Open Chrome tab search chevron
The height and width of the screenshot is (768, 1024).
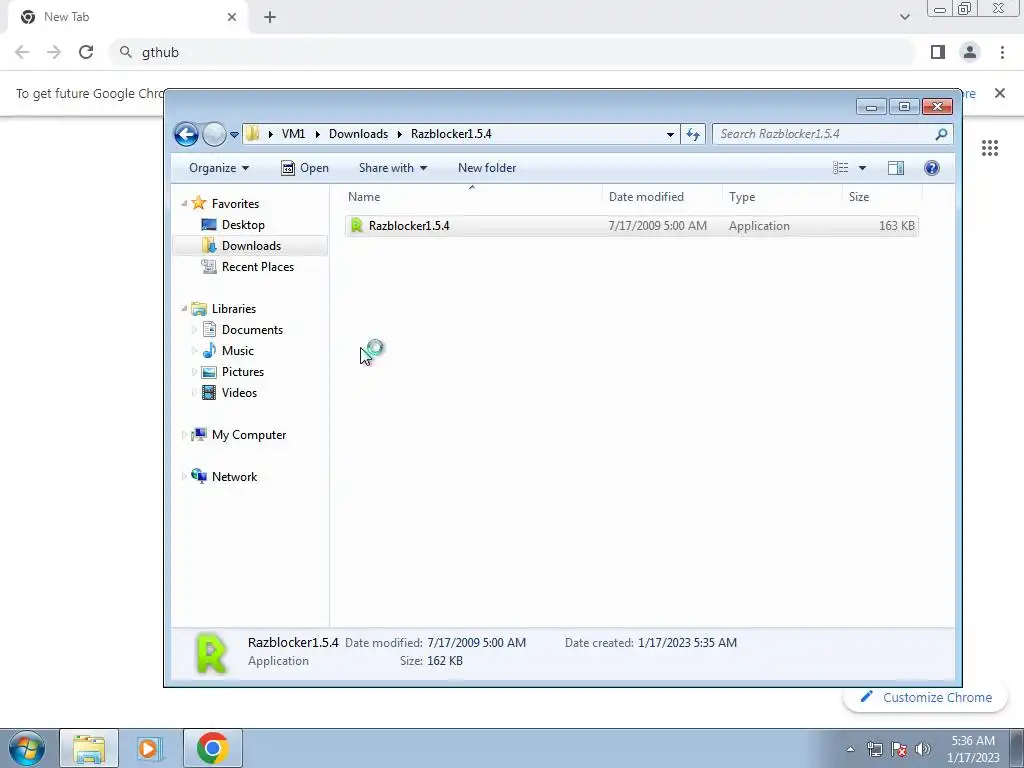904,17
